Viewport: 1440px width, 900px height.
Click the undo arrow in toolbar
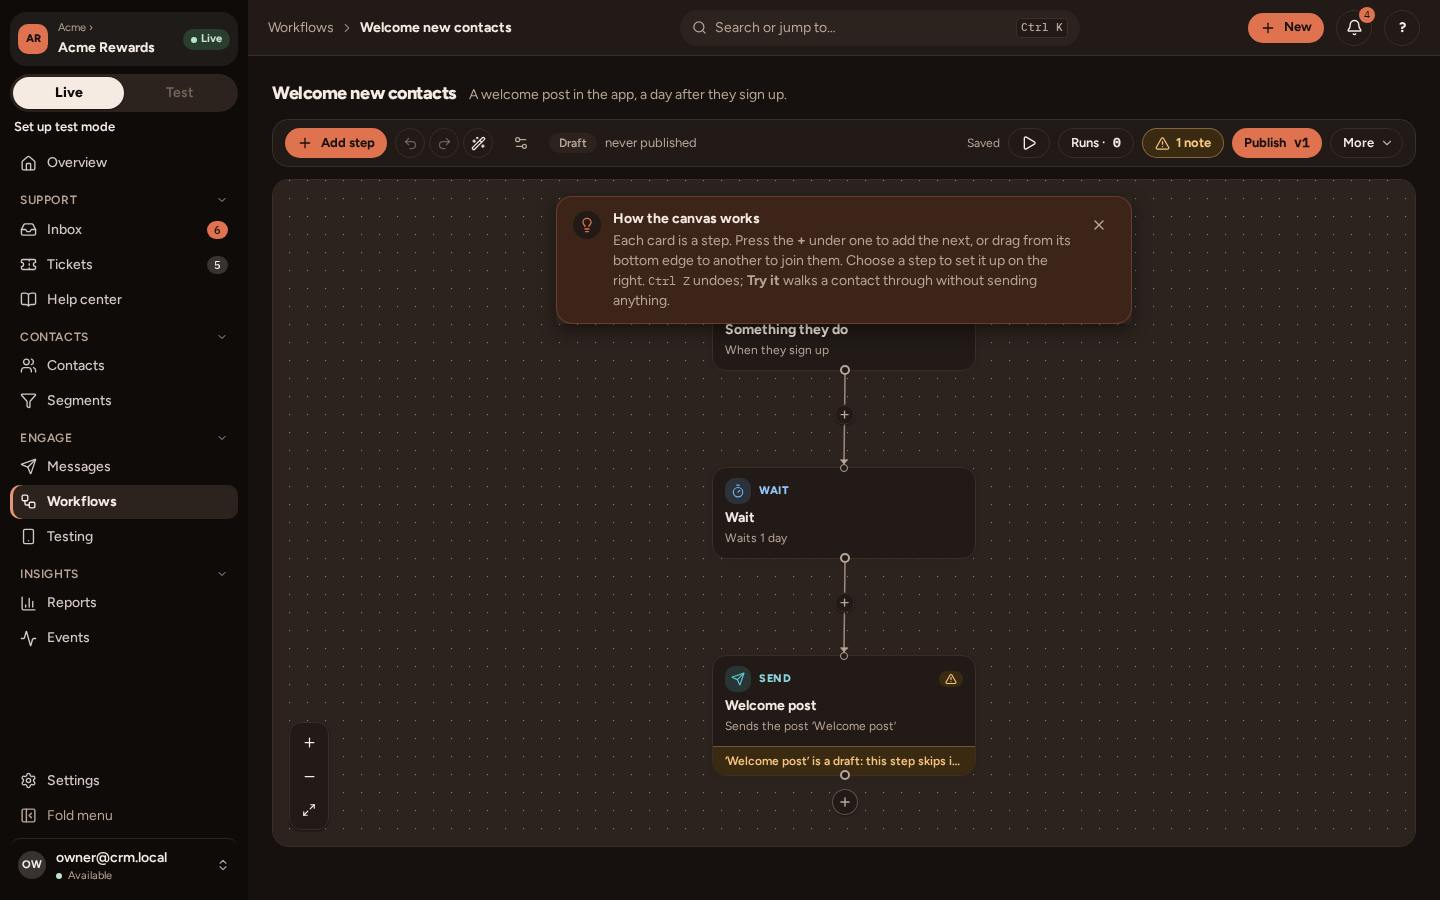point(410,143)
